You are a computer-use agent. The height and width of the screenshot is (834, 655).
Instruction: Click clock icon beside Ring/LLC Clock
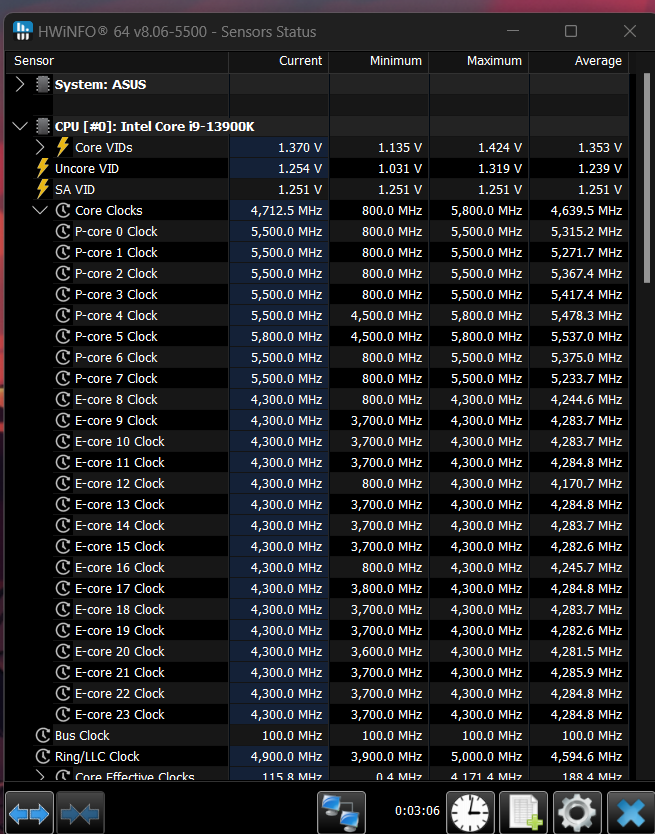point(43,756)
